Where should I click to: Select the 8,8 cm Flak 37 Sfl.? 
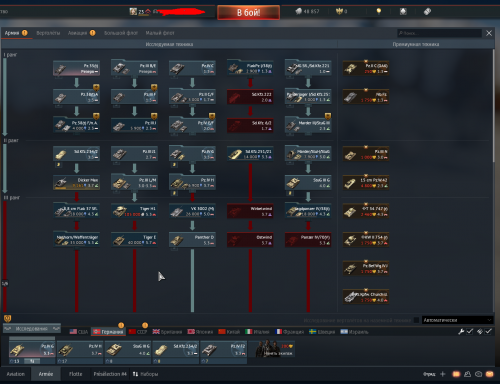click(x=76, y=212)
